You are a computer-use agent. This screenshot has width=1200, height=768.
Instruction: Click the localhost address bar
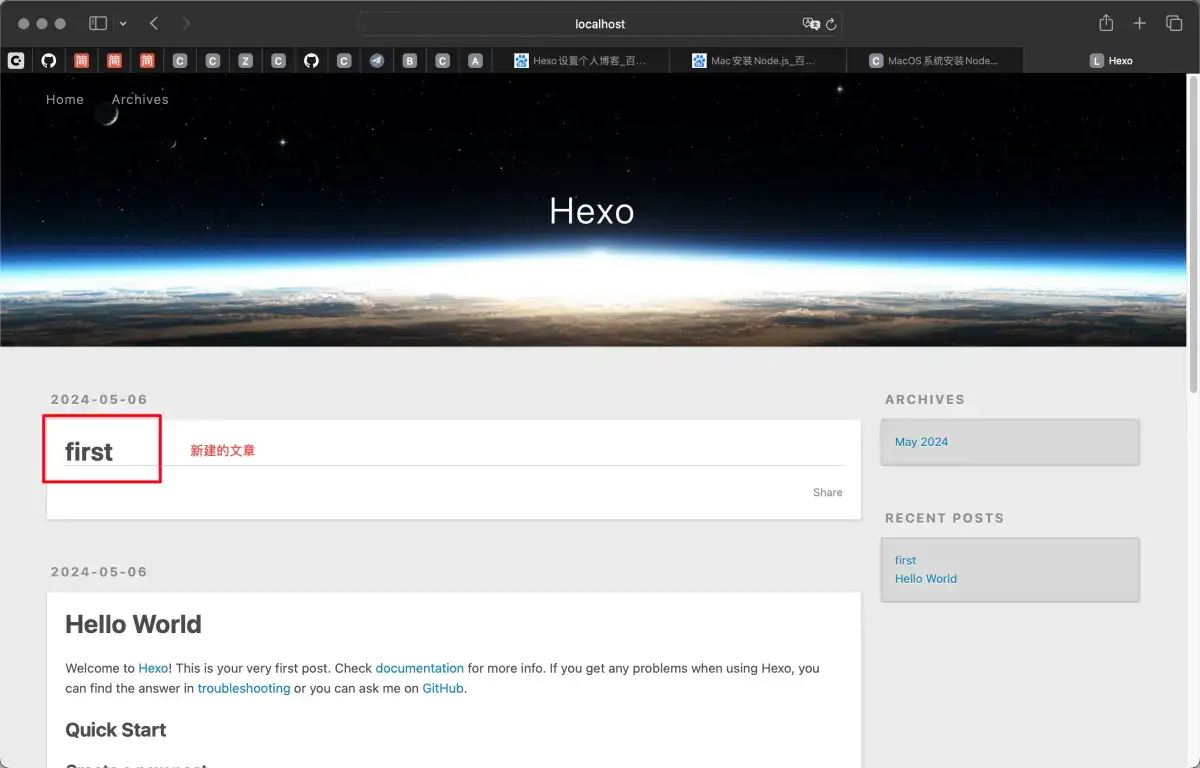[600, 24]
